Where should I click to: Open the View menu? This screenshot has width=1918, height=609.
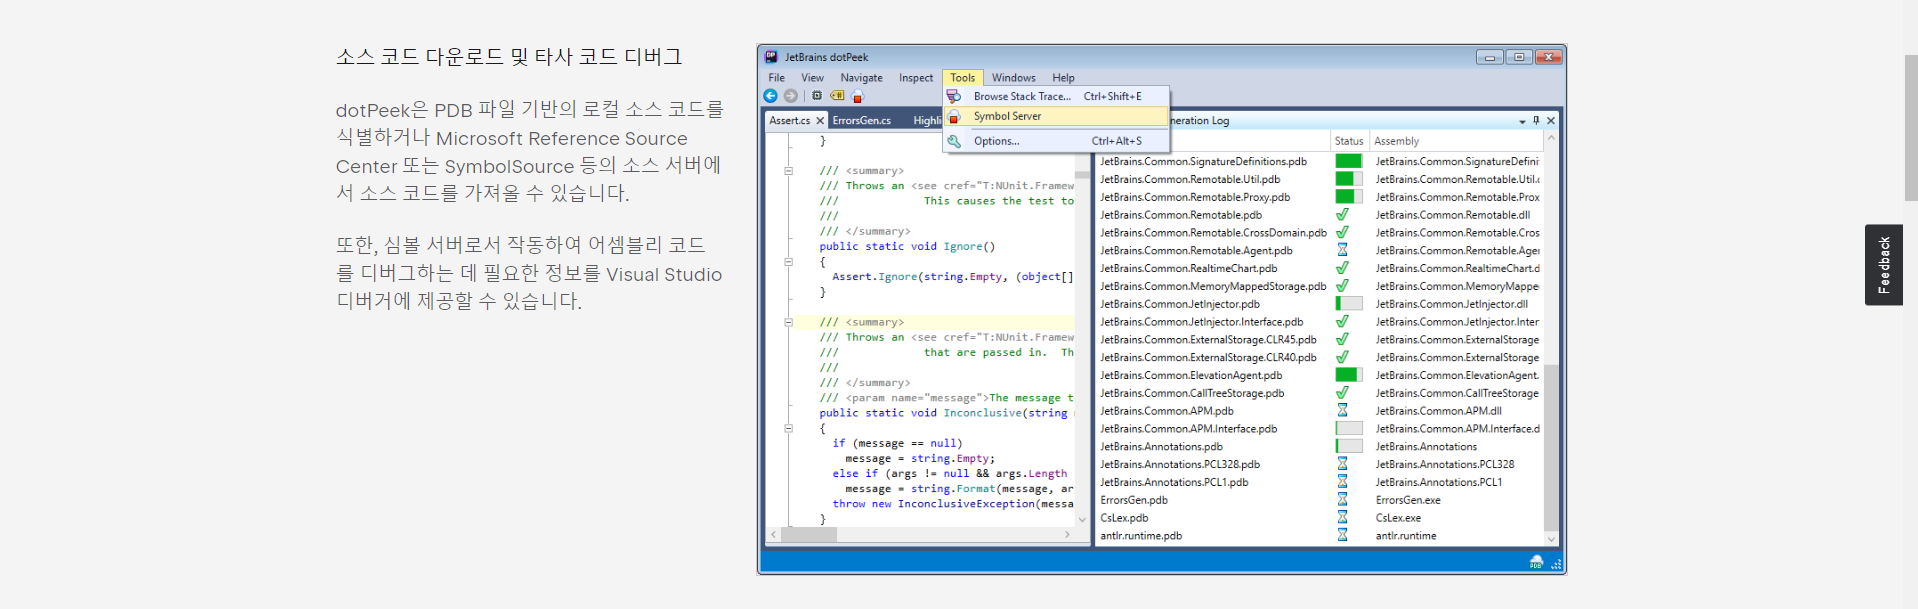(x=812, y=78)
